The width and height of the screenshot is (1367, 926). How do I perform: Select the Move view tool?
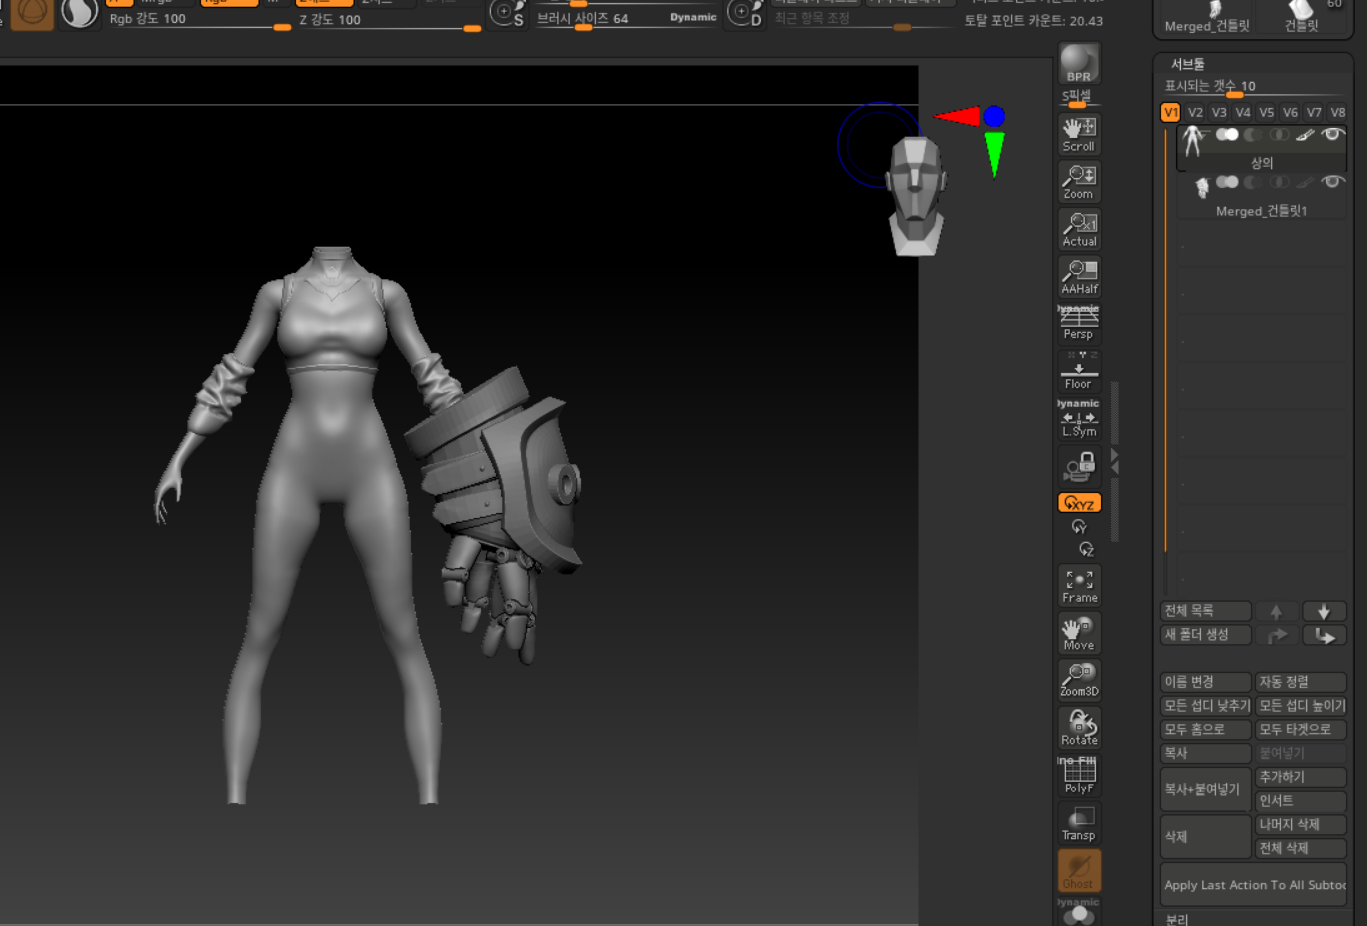(1079, 634)
